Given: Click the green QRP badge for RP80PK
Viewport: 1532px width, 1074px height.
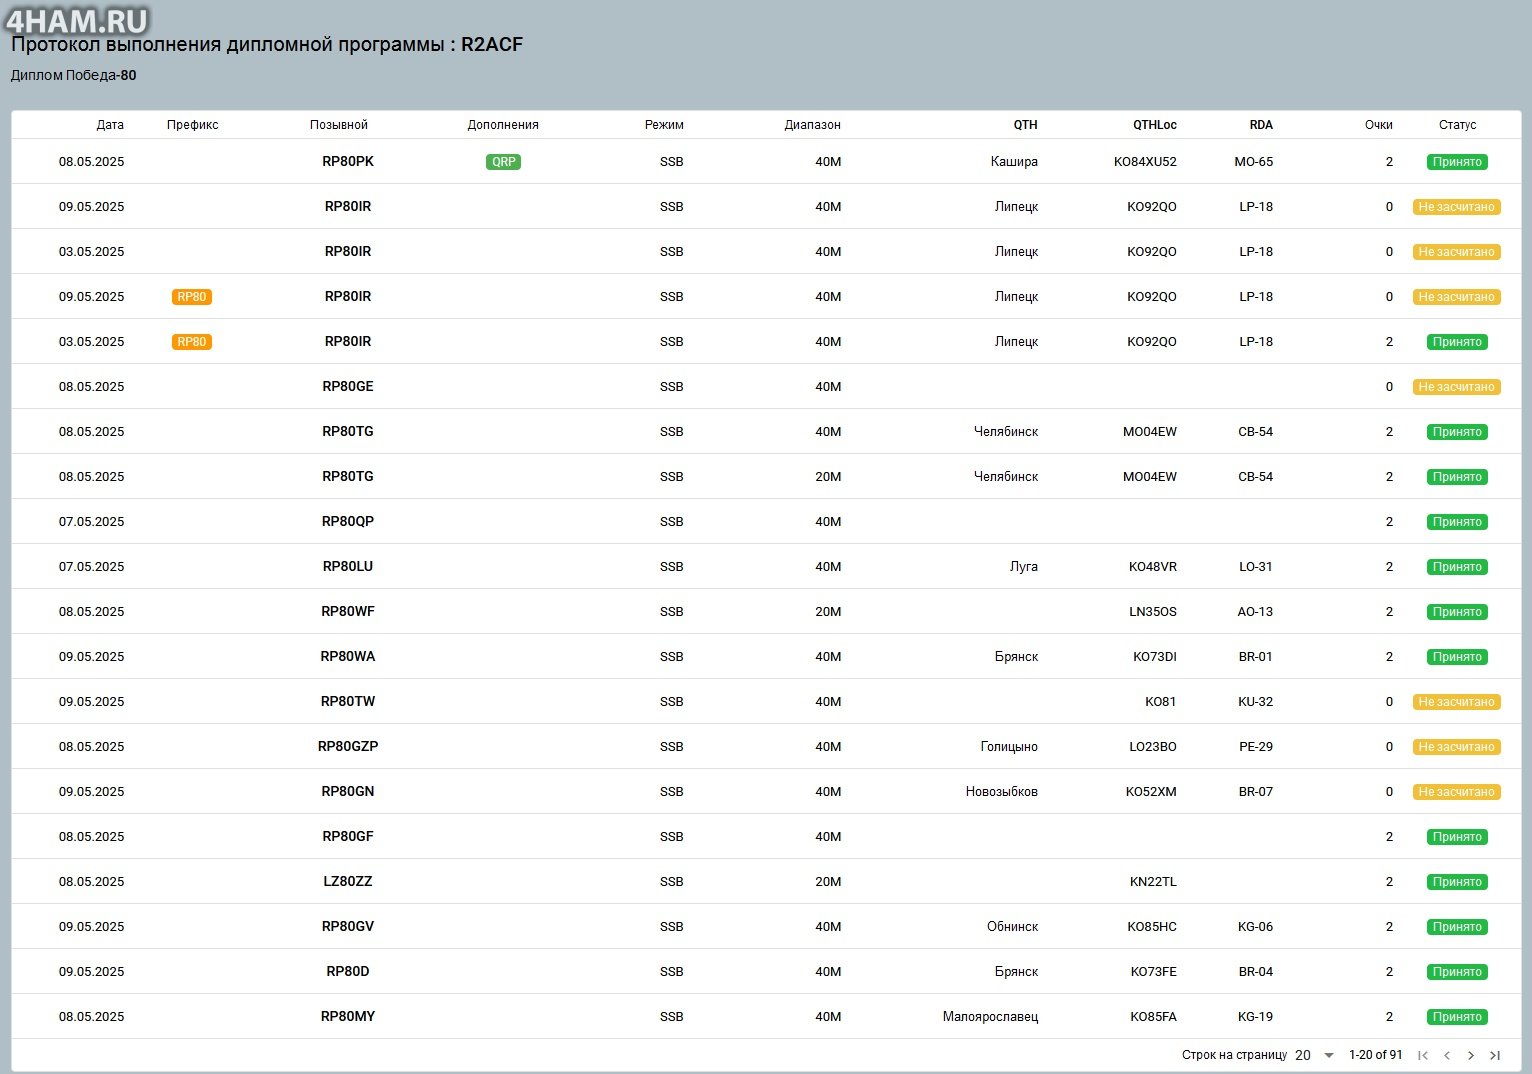Looking at the screenshot, I should pyautogui.click(x=503, y=162).
